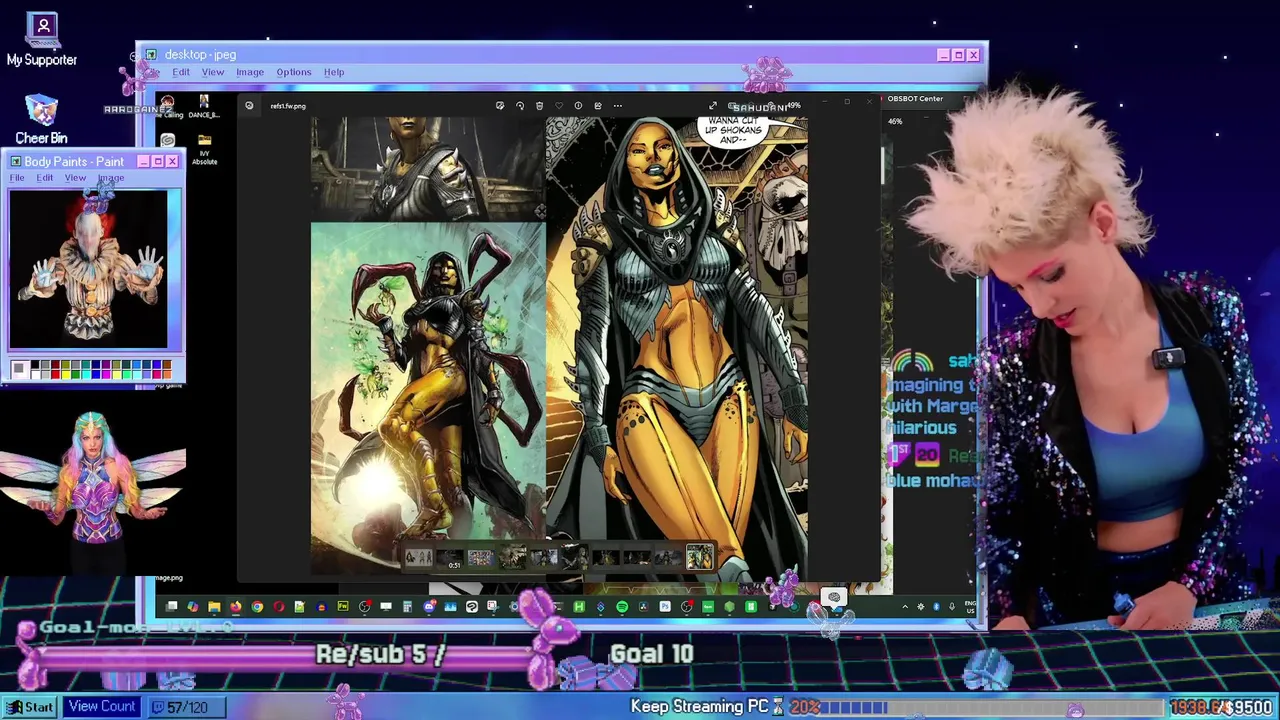This screenshot has width=1280, height=720.
Task: Open File menu in Body Paints window
Action: [x=17, y=178]
